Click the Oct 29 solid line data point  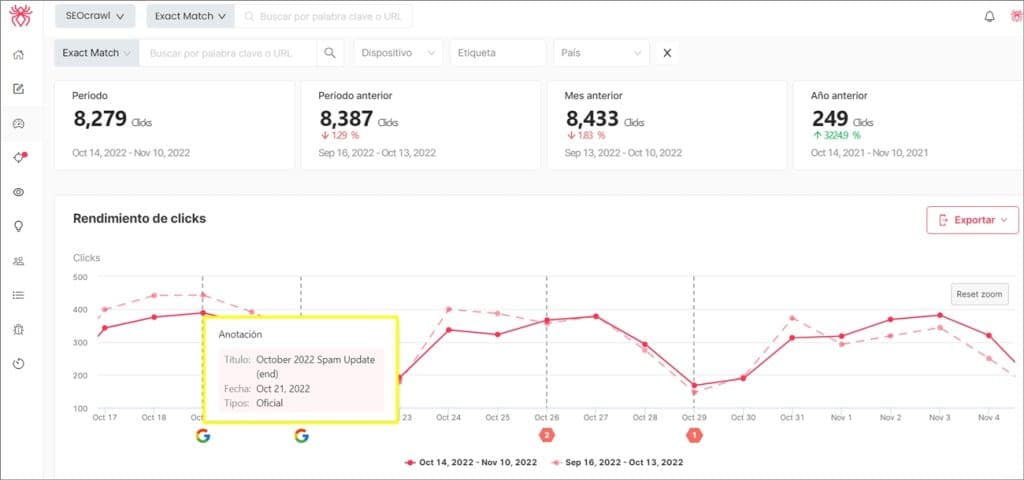tap(694, 385)
